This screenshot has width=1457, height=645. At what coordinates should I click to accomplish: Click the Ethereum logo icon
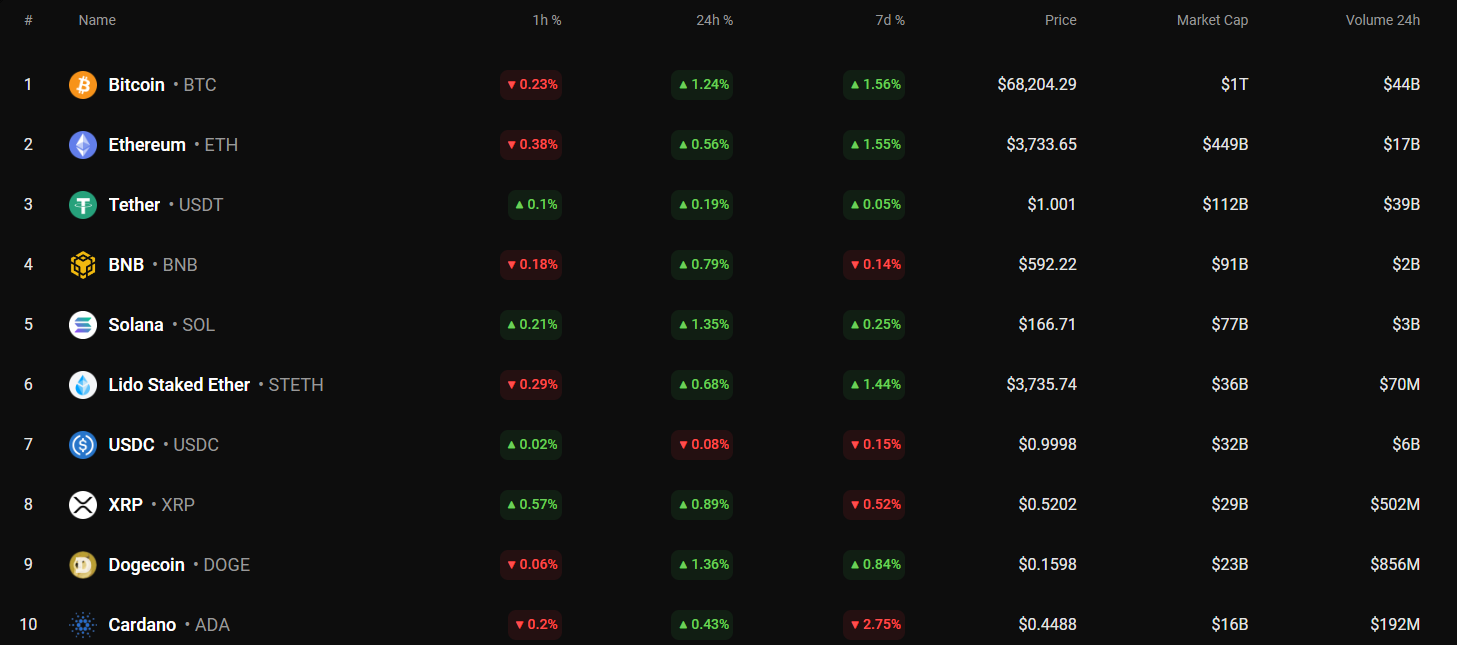(x=82, y=145)
